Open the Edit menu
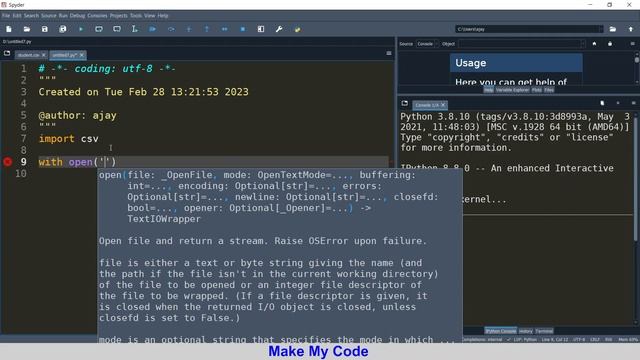The width and height of the screenshot is (640, 360). pyautogui.click(x=17, y=16)
